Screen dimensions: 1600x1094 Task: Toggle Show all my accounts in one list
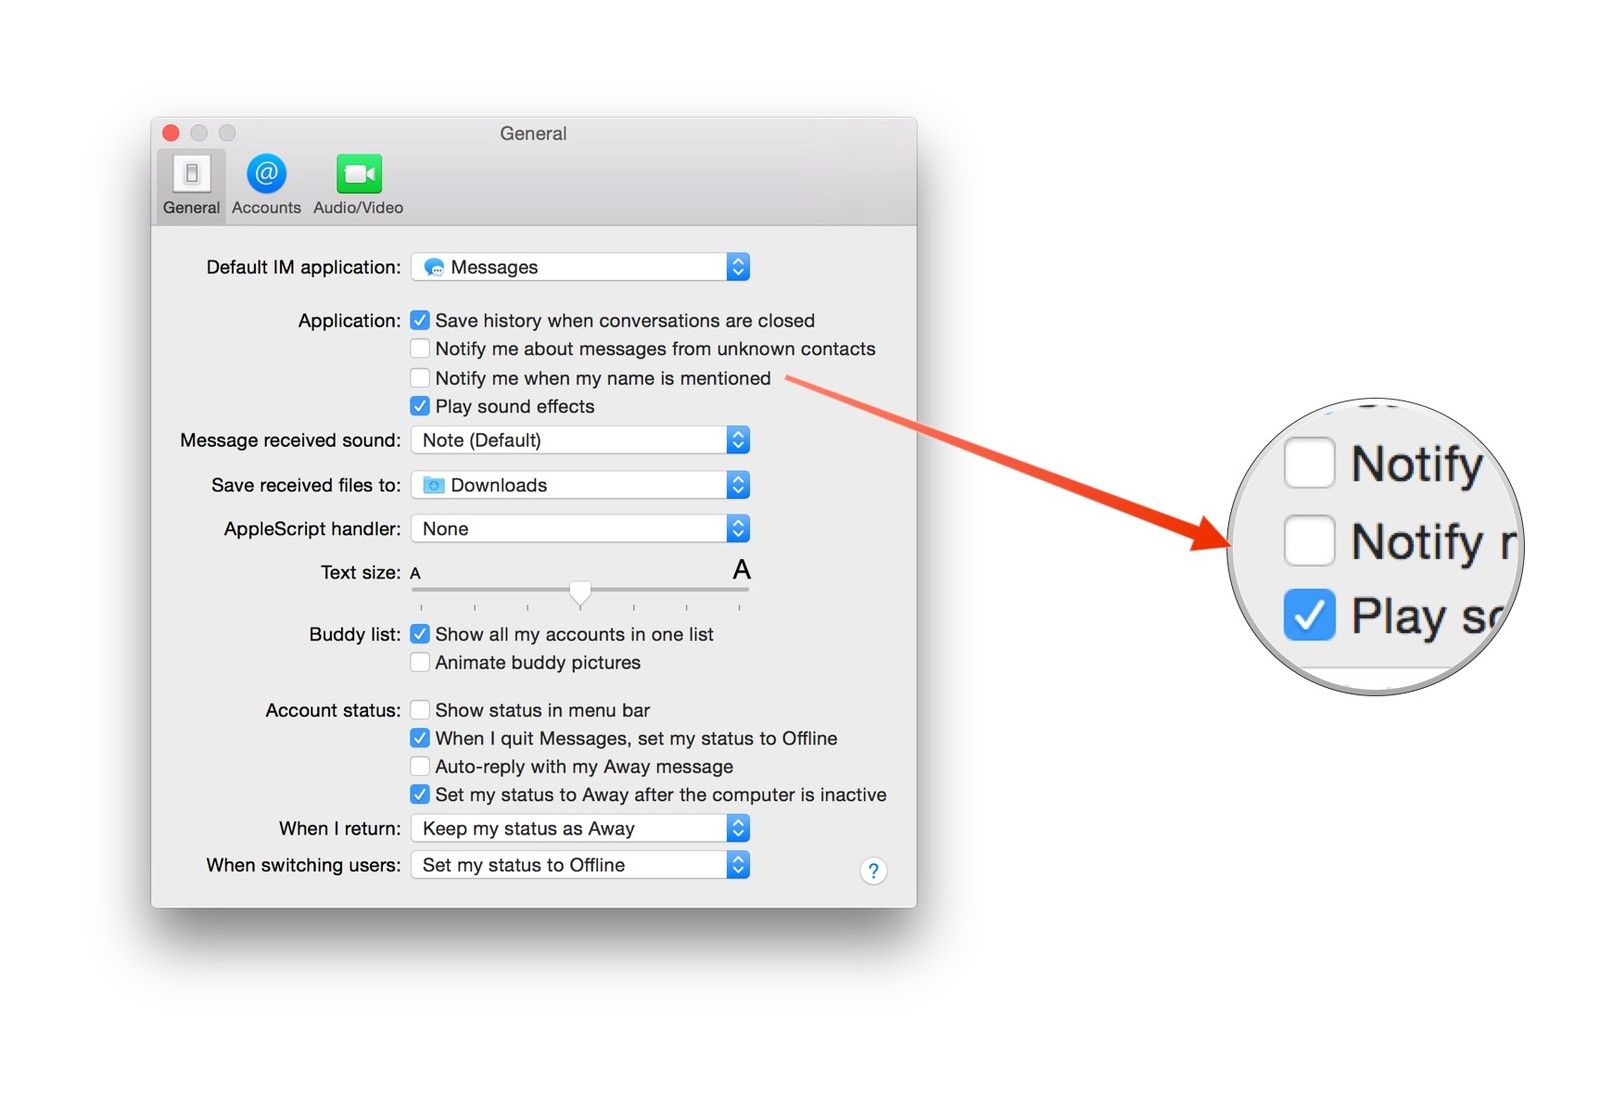tap(420, 635)
